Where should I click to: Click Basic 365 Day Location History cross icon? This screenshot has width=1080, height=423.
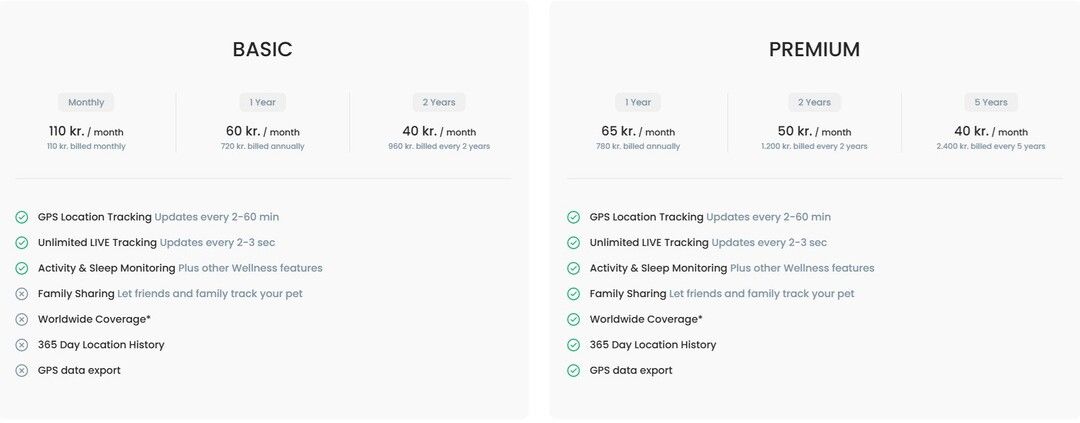22,345
